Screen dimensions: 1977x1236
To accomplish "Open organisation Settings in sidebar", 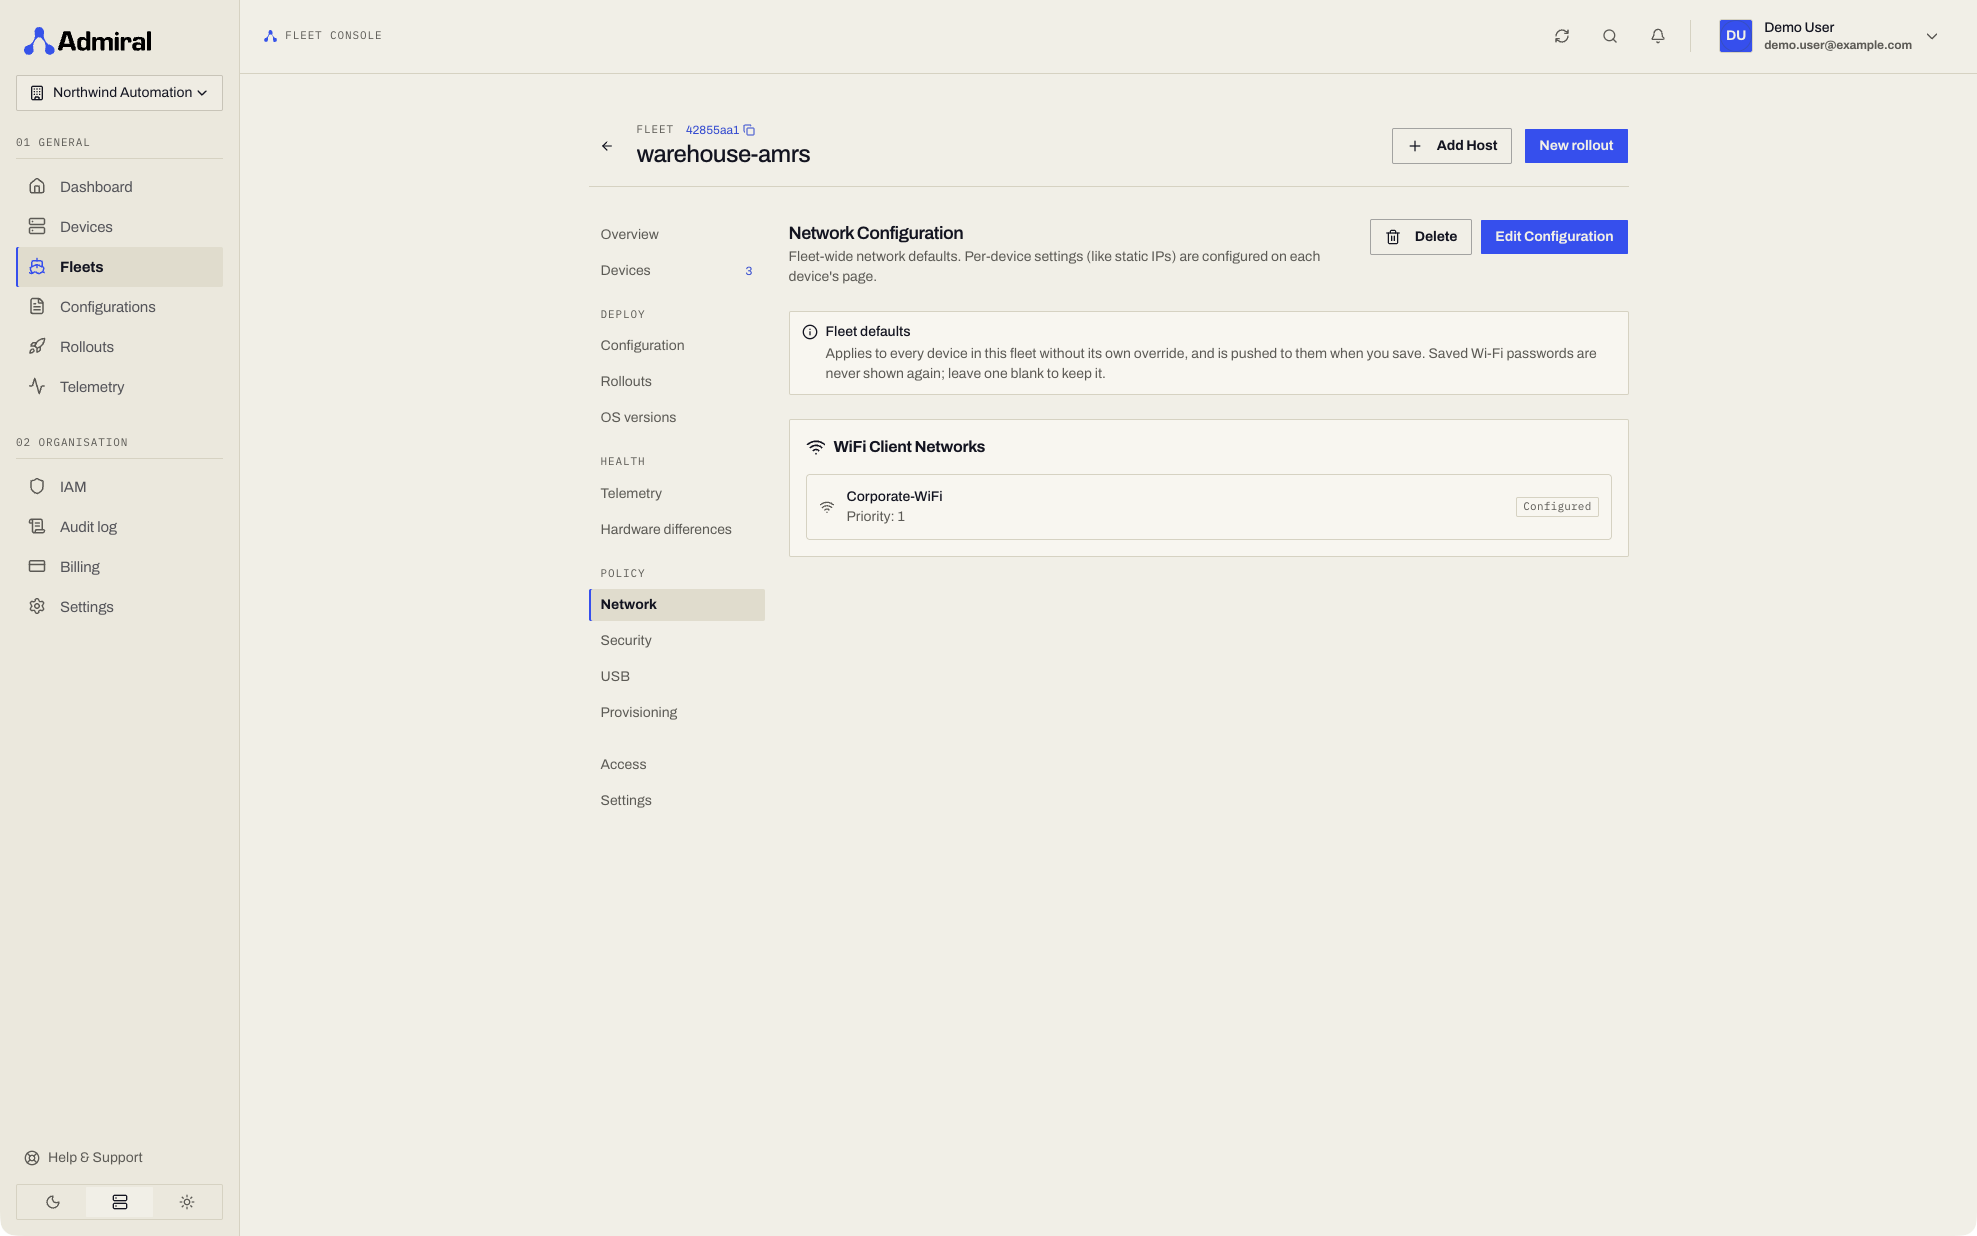I will click(x=120, y=607).
